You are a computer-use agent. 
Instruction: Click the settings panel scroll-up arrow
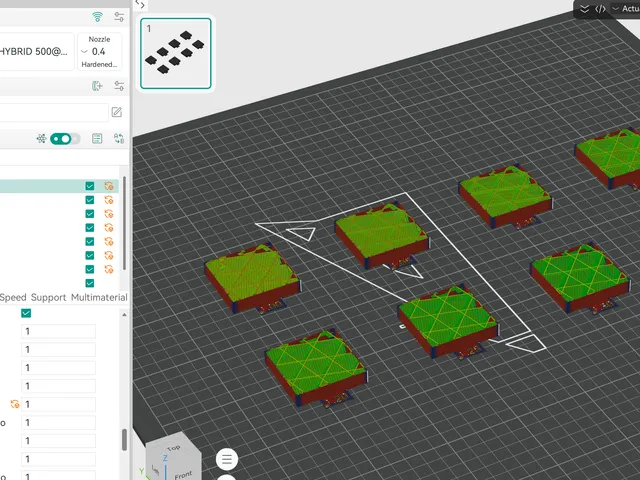124,315
